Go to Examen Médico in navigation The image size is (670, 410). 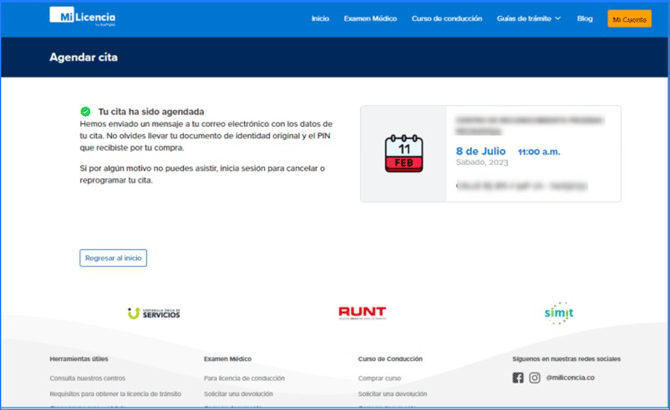(370, 19)
